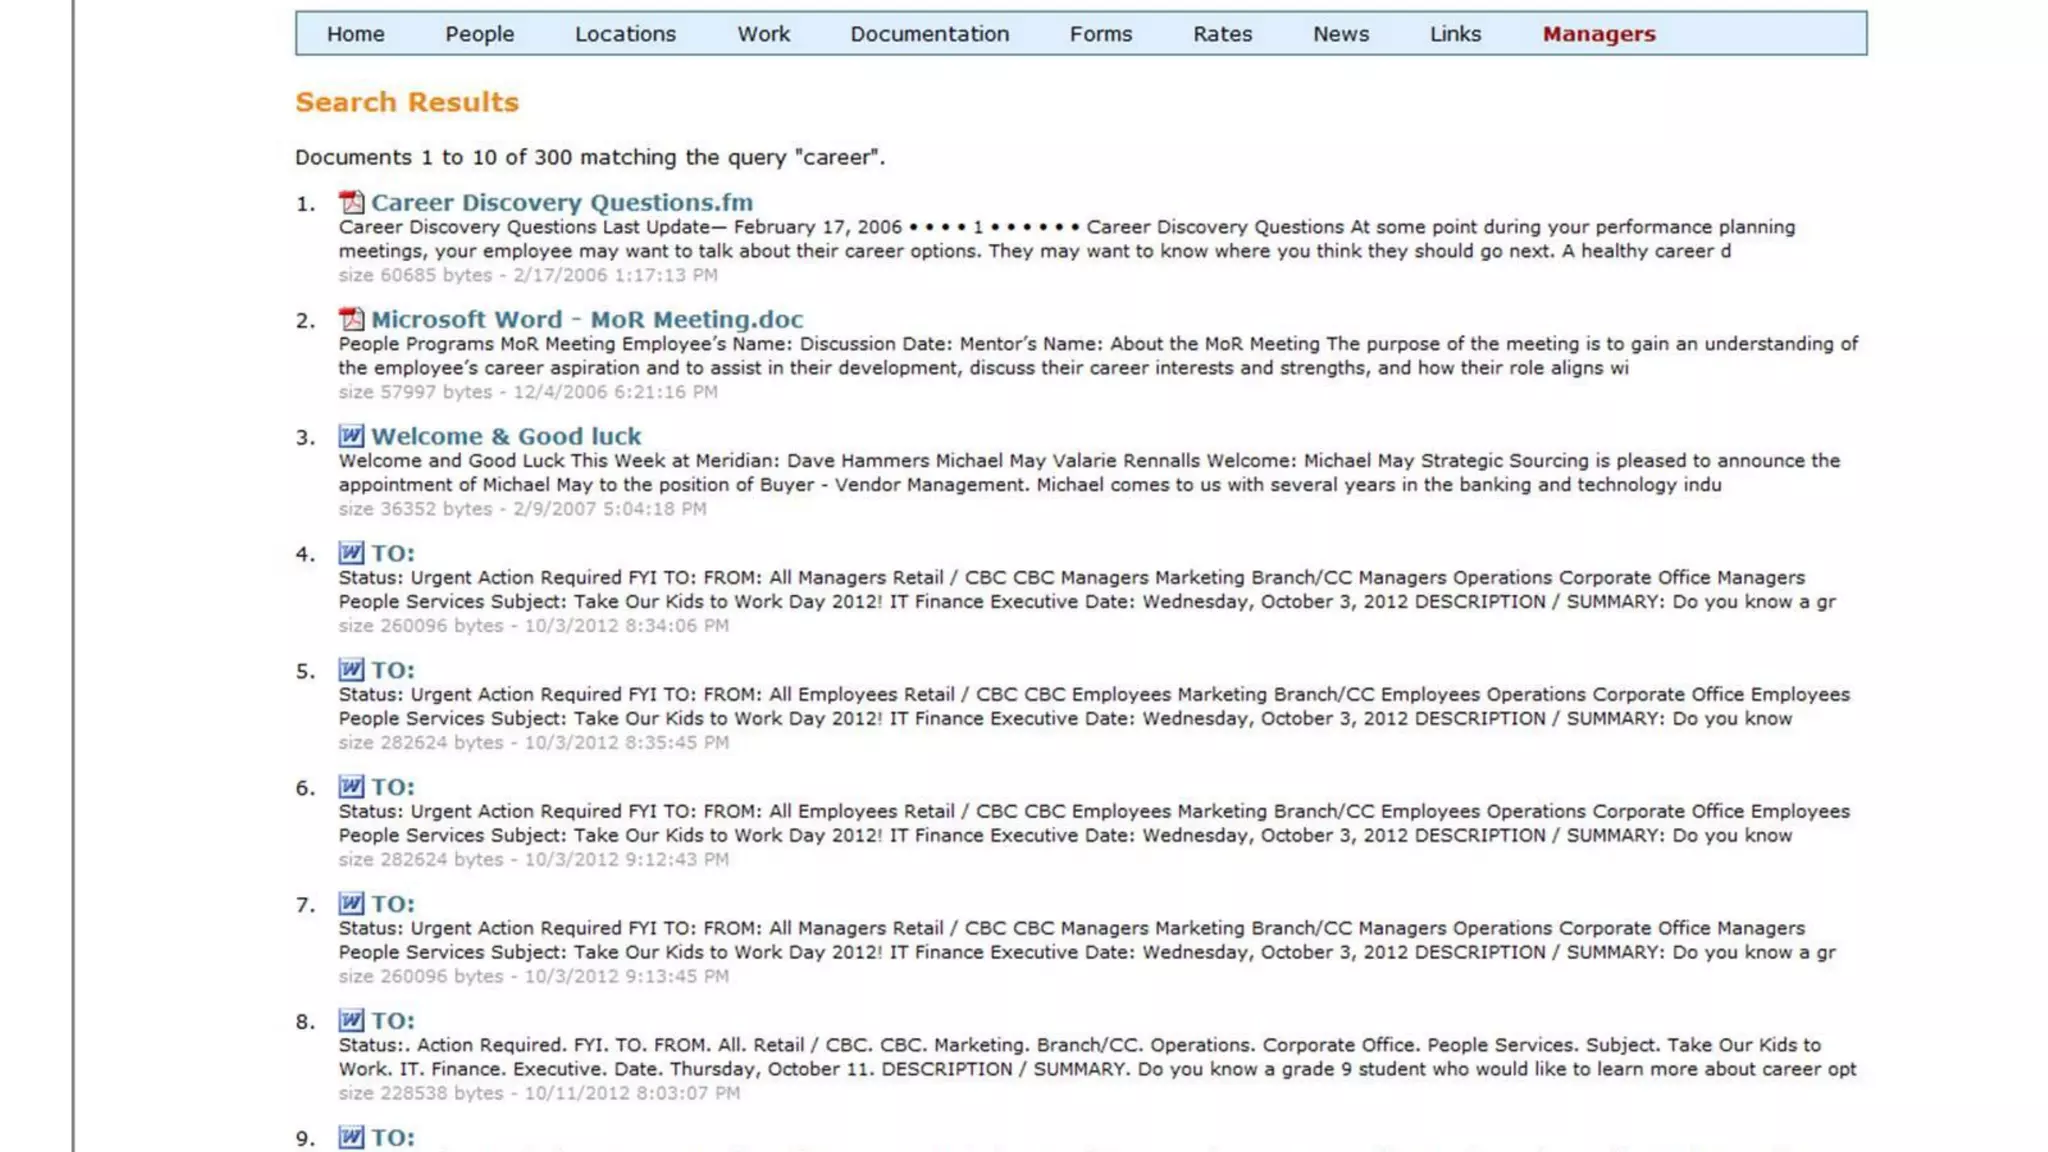Select the Documentation navigation item
The width and height of the screenshot is (2048, 1152).
click(x=929, y=34)
